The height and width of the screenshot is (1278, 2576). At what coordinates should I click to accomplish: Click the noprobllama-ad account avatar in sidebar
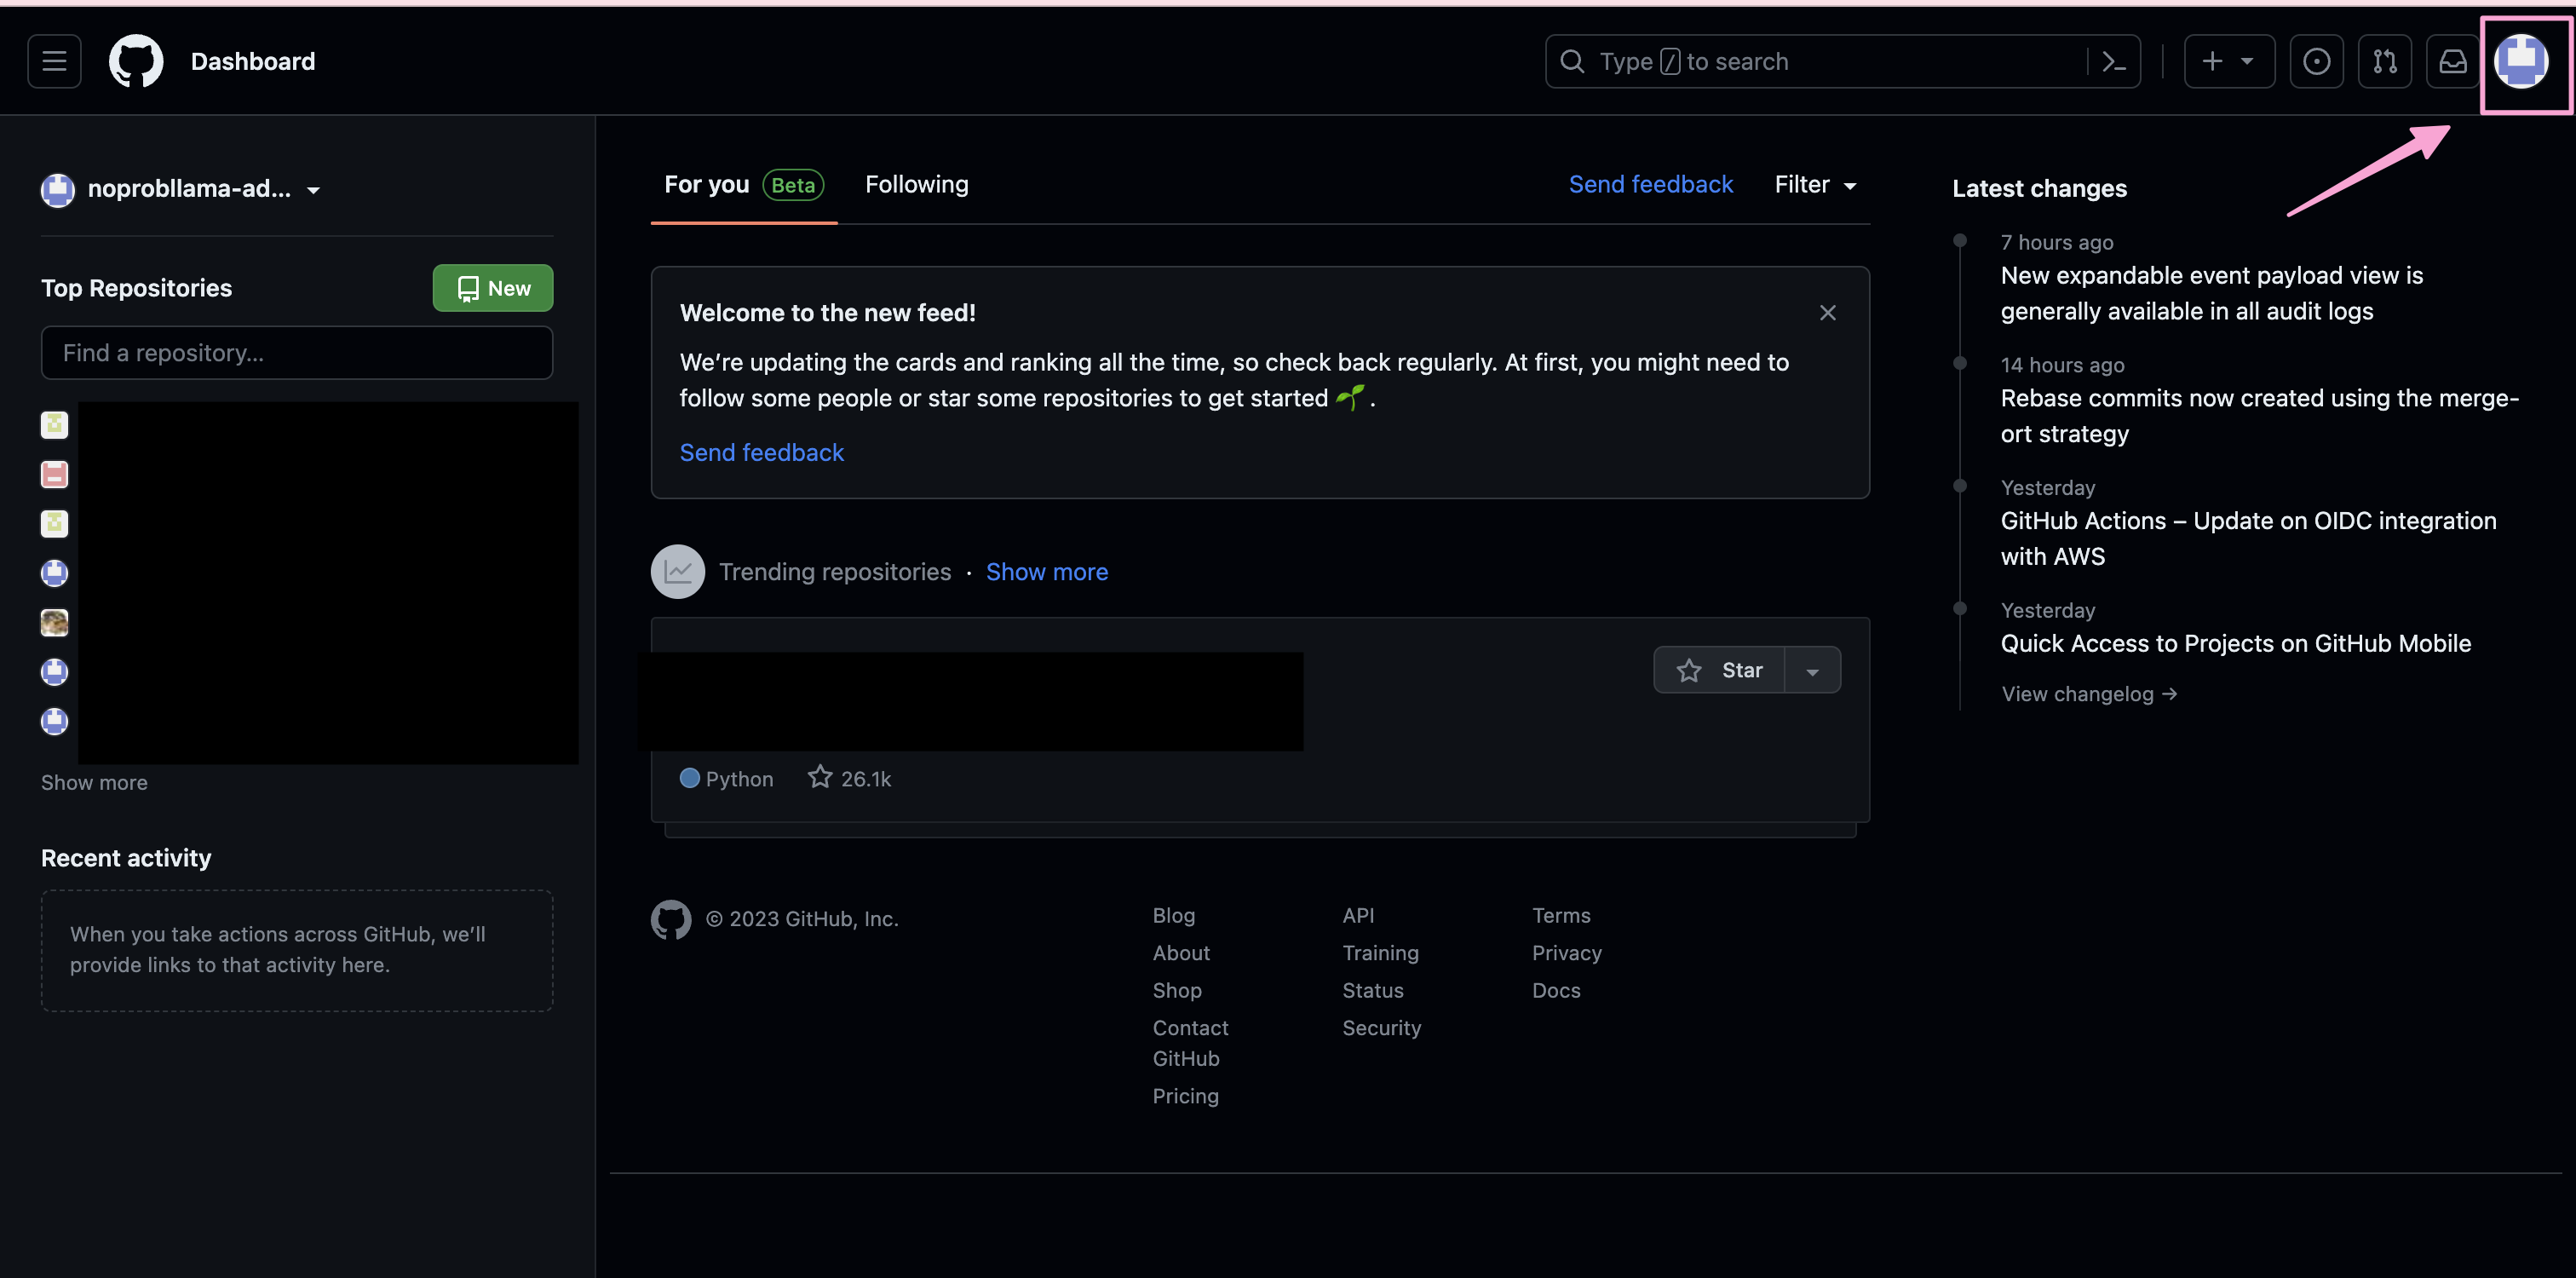point(58,189)
